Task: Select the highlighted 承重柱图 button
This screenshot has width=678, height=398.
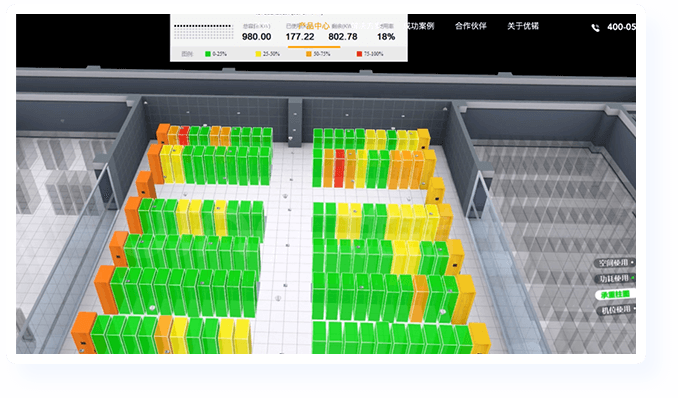Action: click(615, 294)
